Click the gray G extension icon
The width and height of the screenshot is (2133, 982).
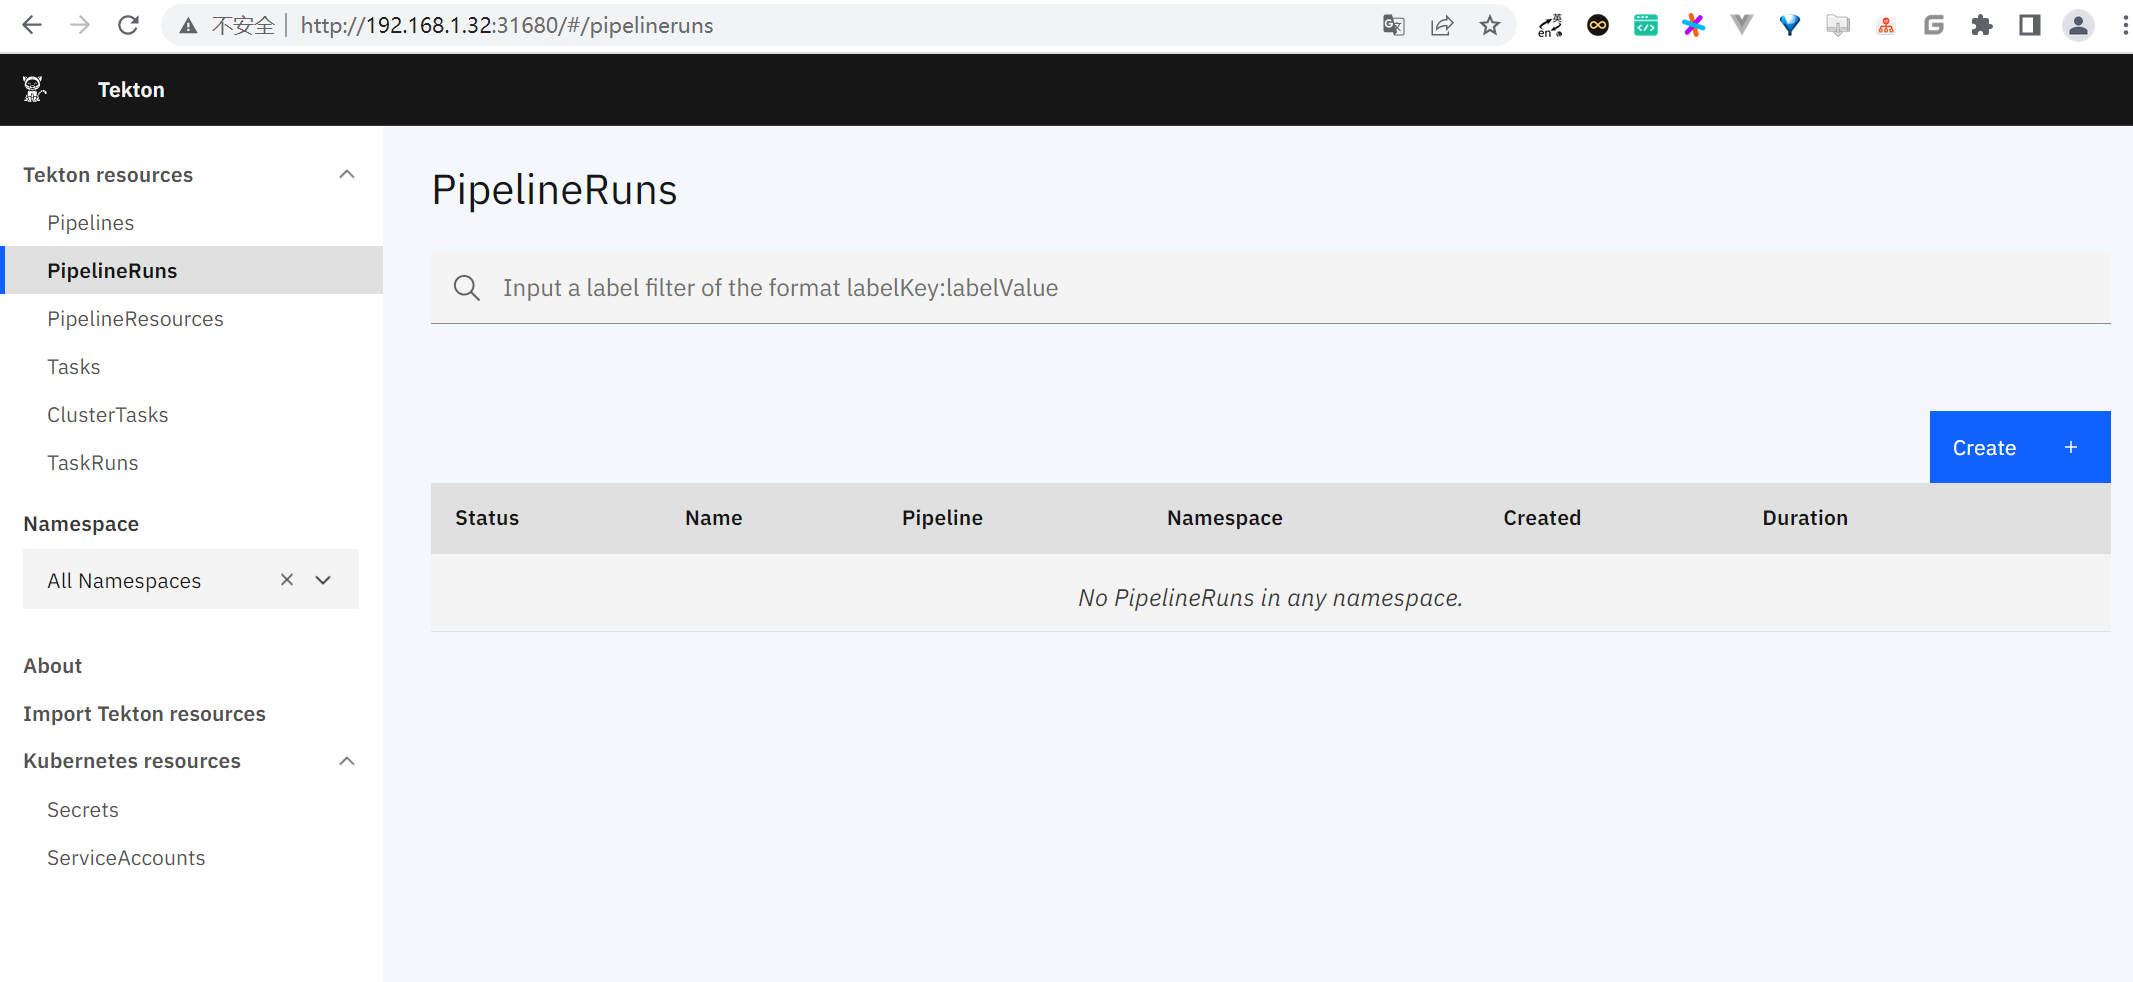pyautogui.click(x=1933, y=25)
